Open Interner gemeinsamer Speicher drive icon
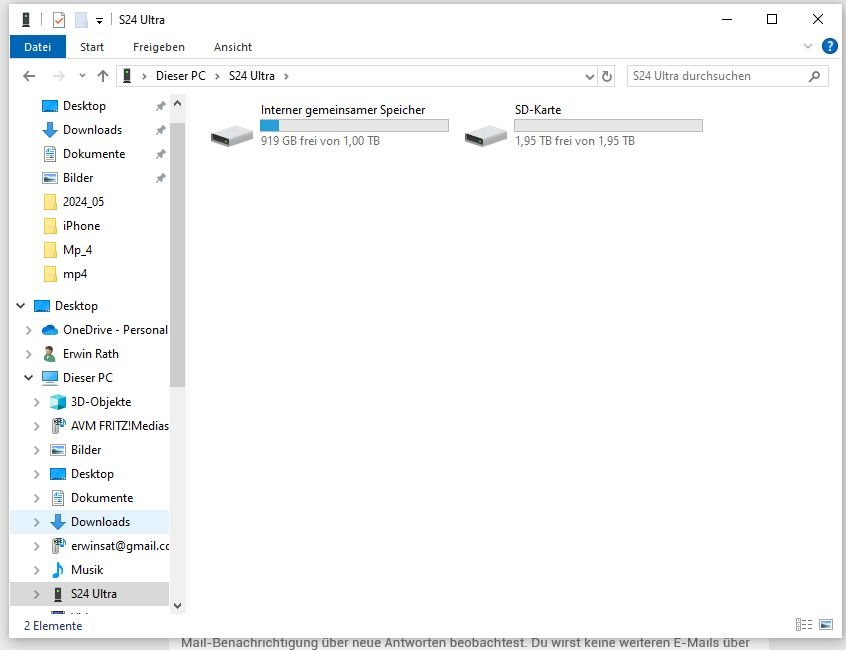The width and height of the screenshot is (846, 650). tap(231, 135)
